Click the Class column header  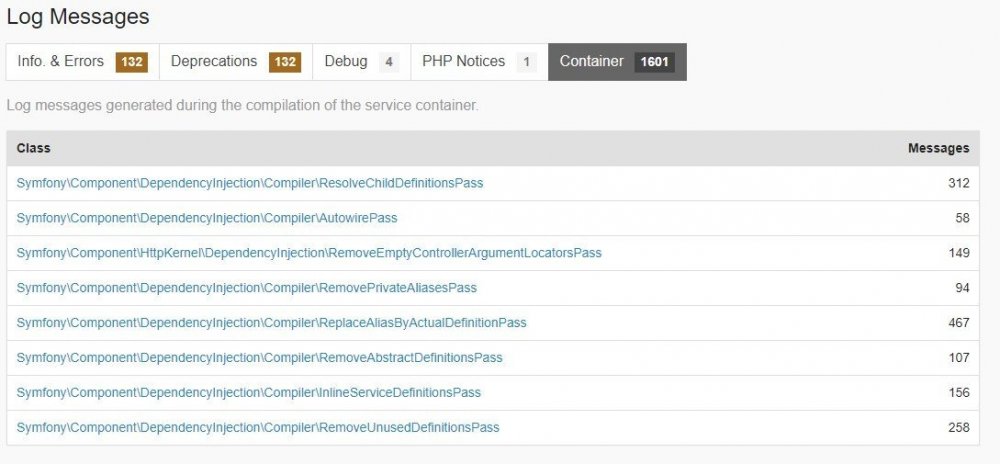34,148
